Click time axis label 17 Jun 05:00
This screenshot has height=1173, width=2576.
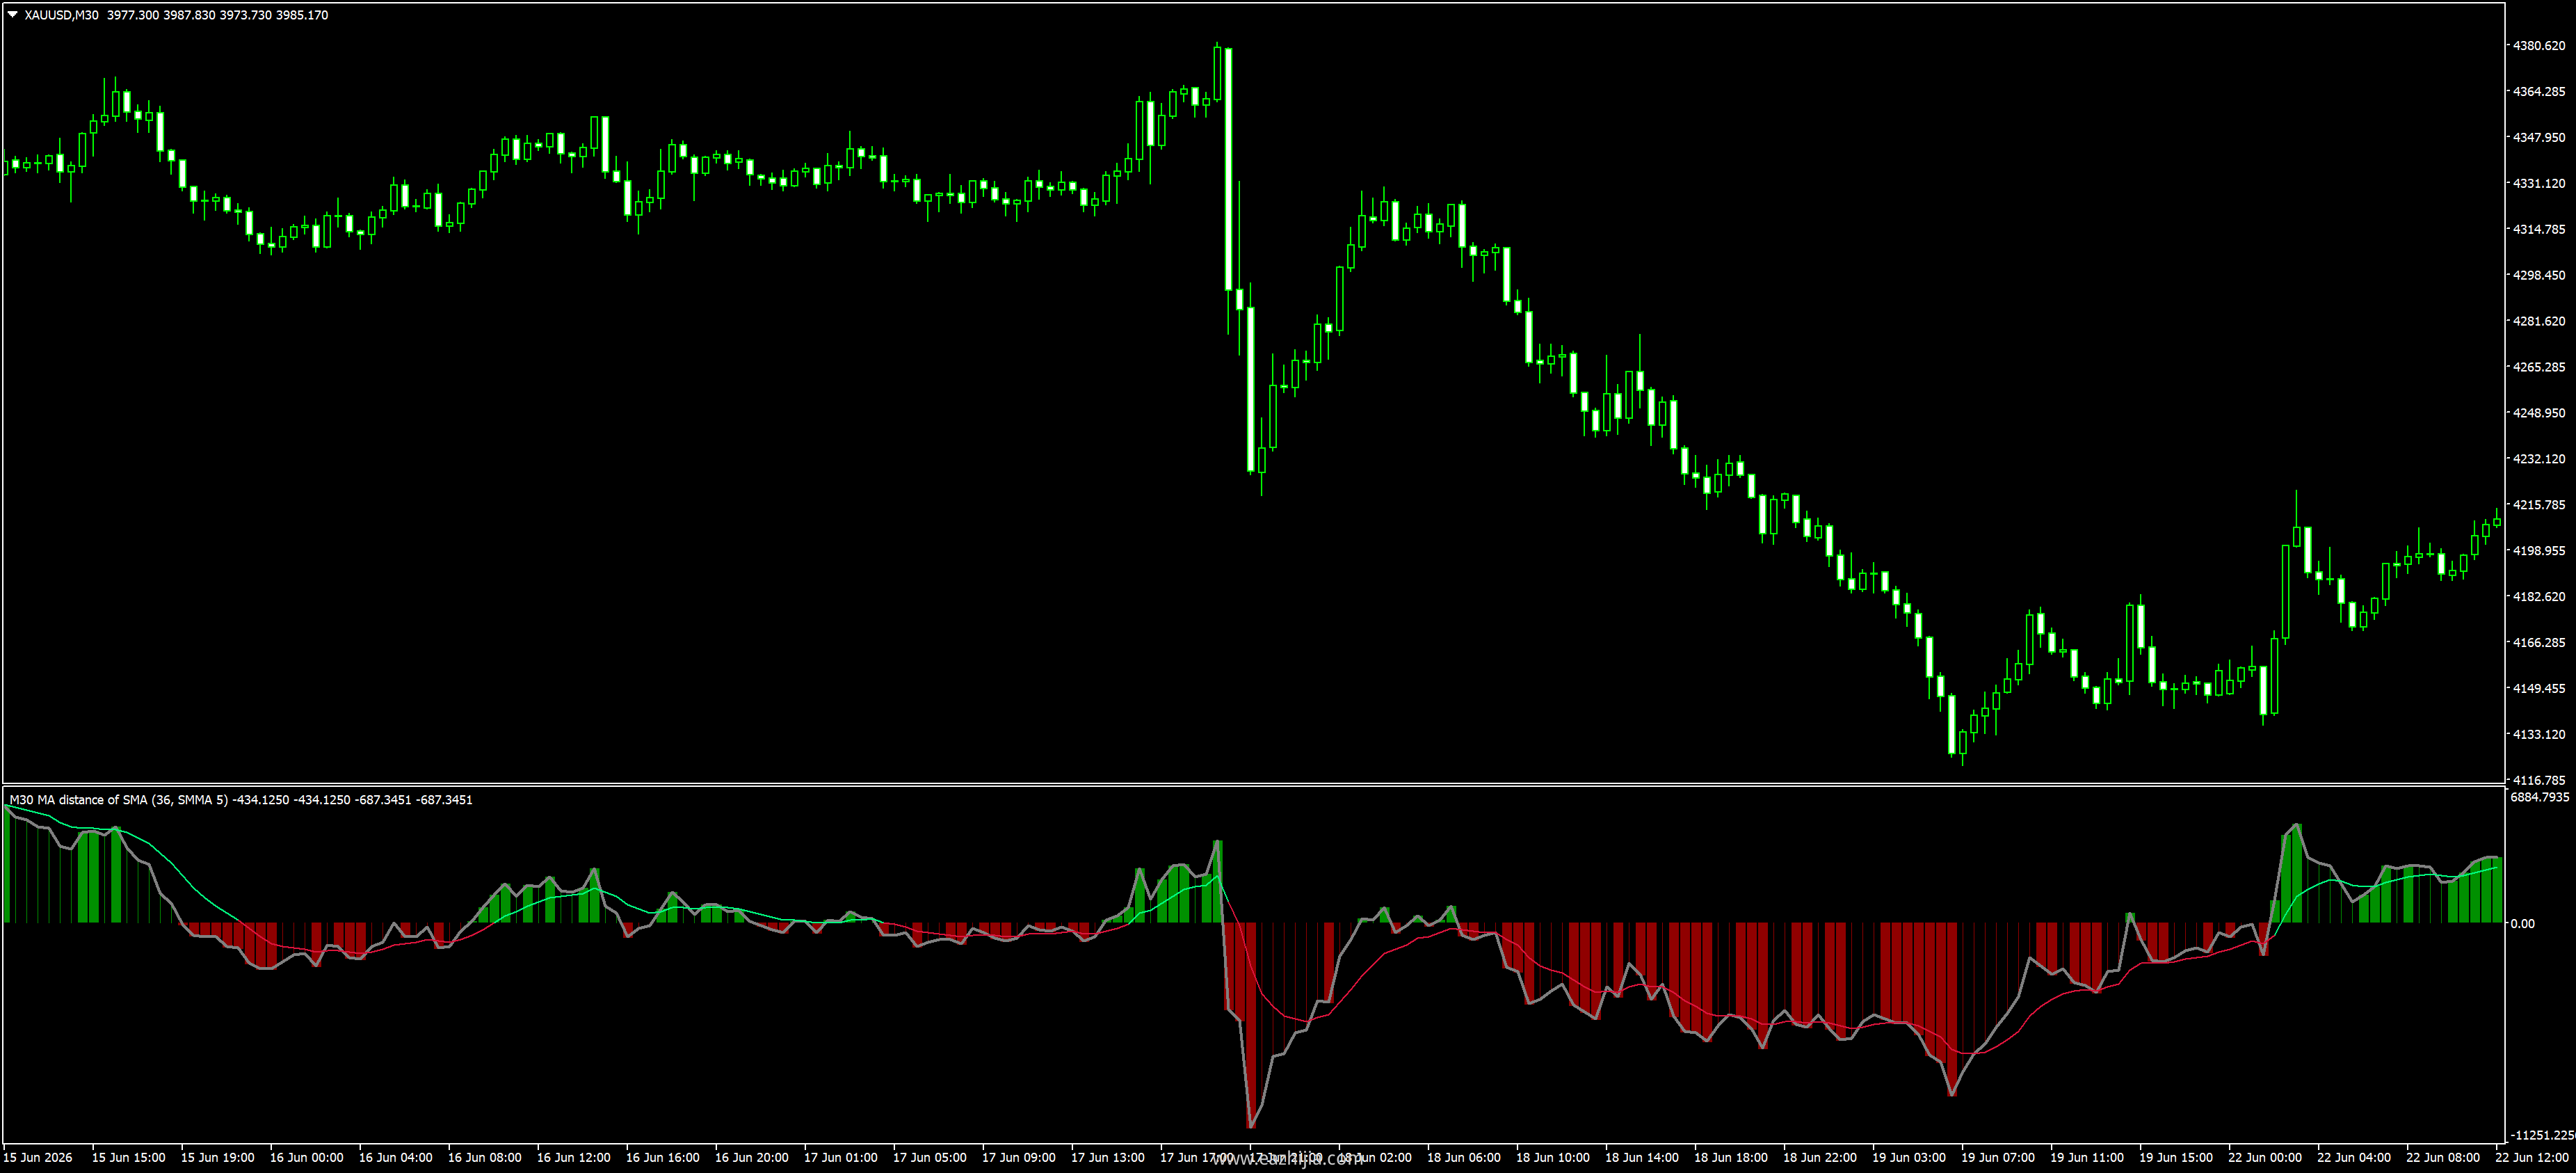pos(930,1159)
